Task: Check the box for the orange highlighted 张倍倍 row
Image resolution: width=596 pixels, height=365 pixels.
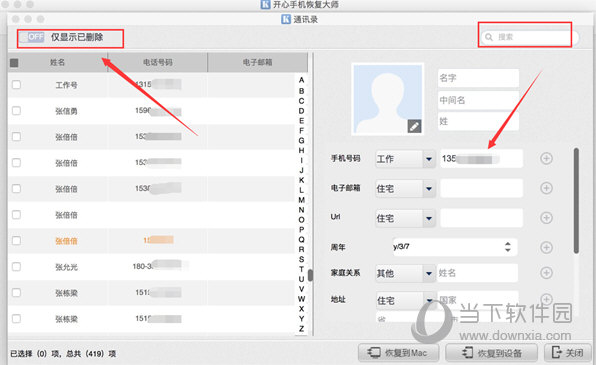Action: point(16,241)
